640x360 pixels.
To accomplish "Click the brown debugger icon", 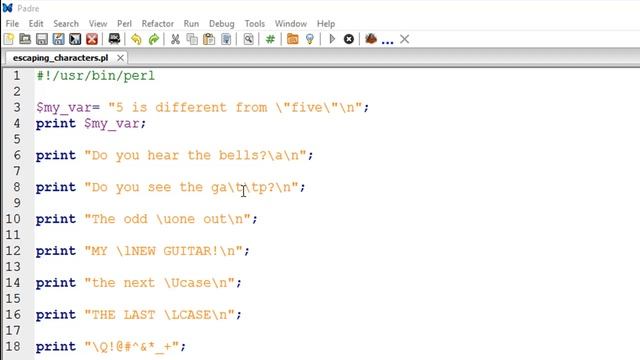I will click(x=371, y=39).
